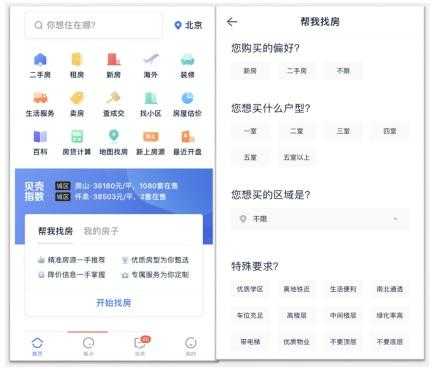
Task: Switch to the 我的房子 tab
Action: point(101,231)
